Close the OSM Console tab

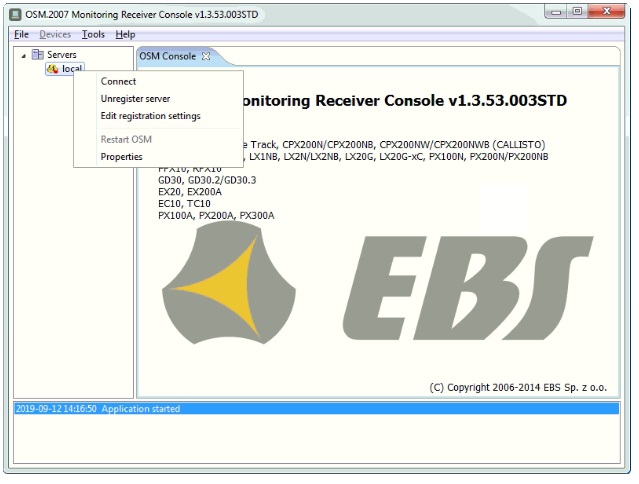206,56
